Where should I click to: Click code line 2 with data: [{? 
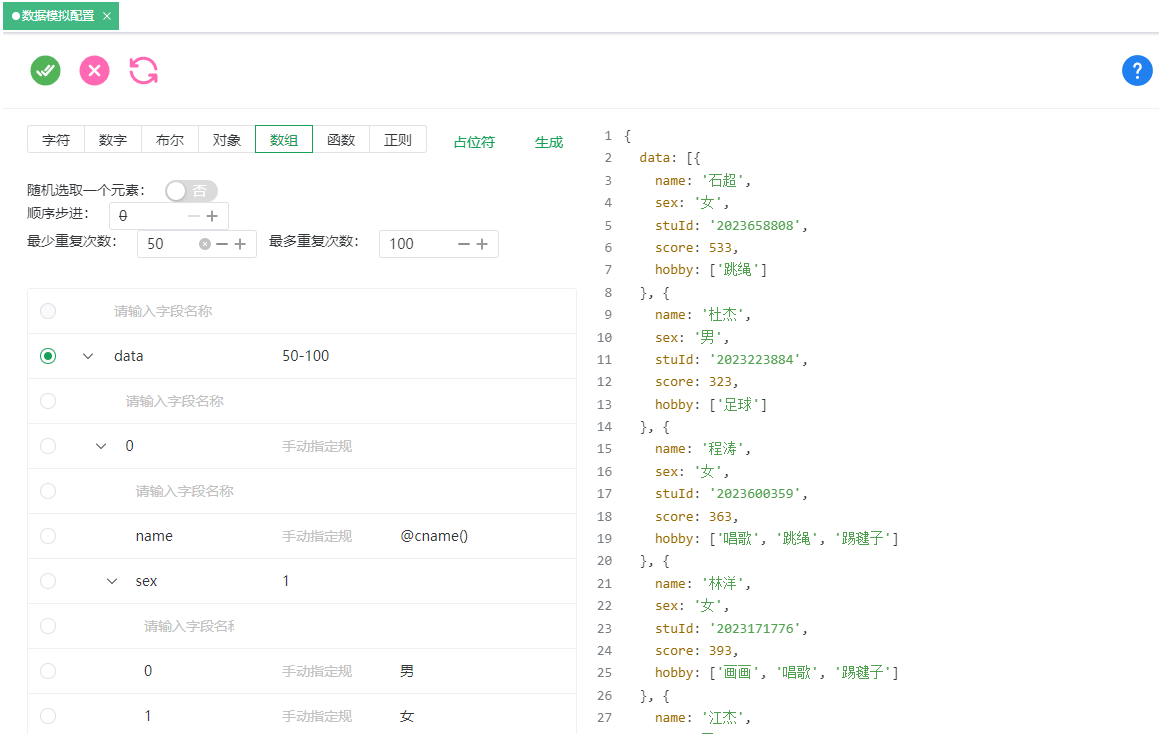tap(670, 157)
